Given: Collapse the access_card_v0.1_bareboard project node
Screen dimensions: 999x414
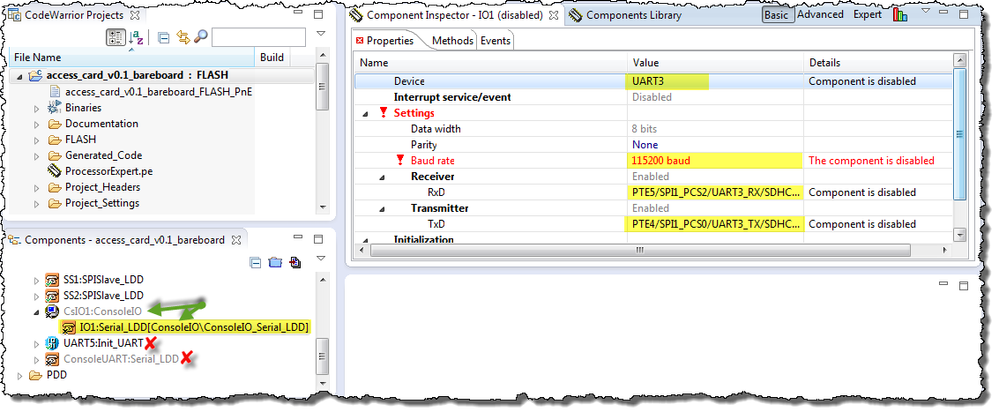Looking at the screenshot, I should [x=19, y=76].
